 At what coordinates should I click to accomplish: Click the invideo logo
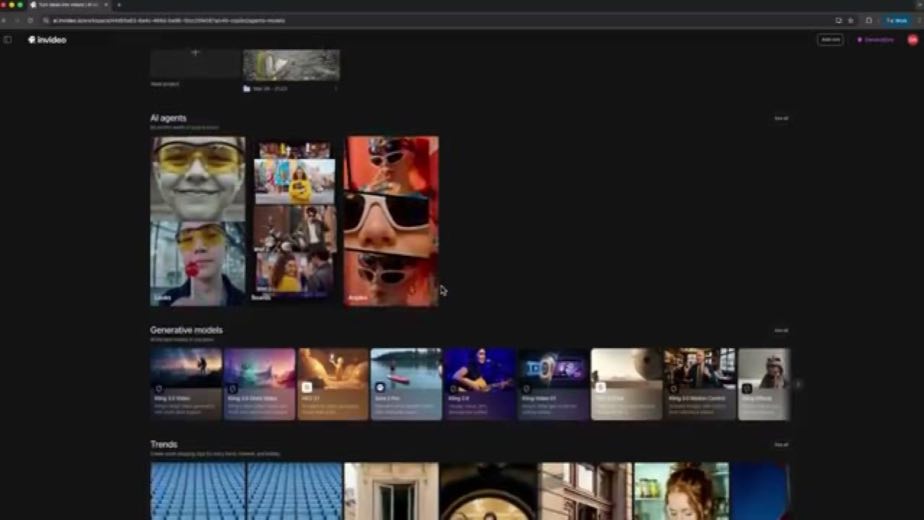coord(47,40)
